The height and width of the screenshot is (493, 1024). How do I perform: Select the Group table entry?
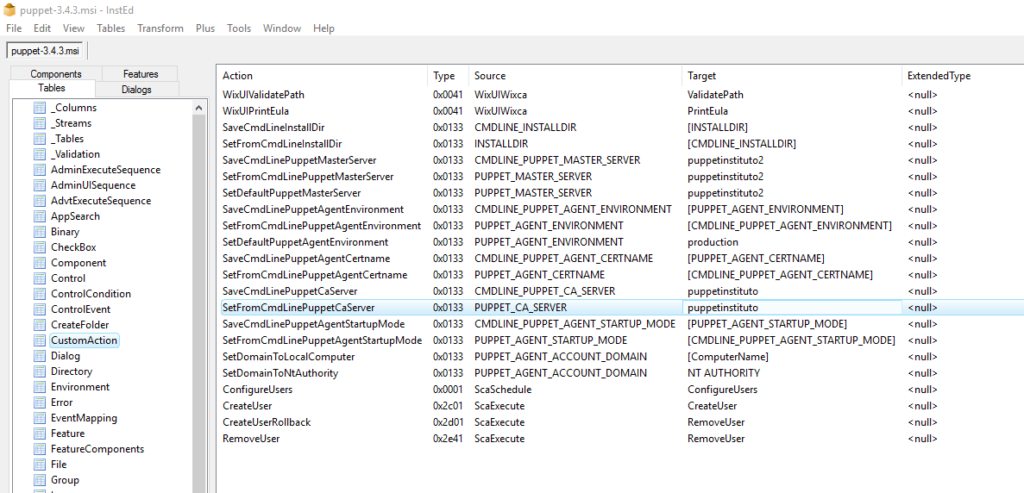point(65,480)
